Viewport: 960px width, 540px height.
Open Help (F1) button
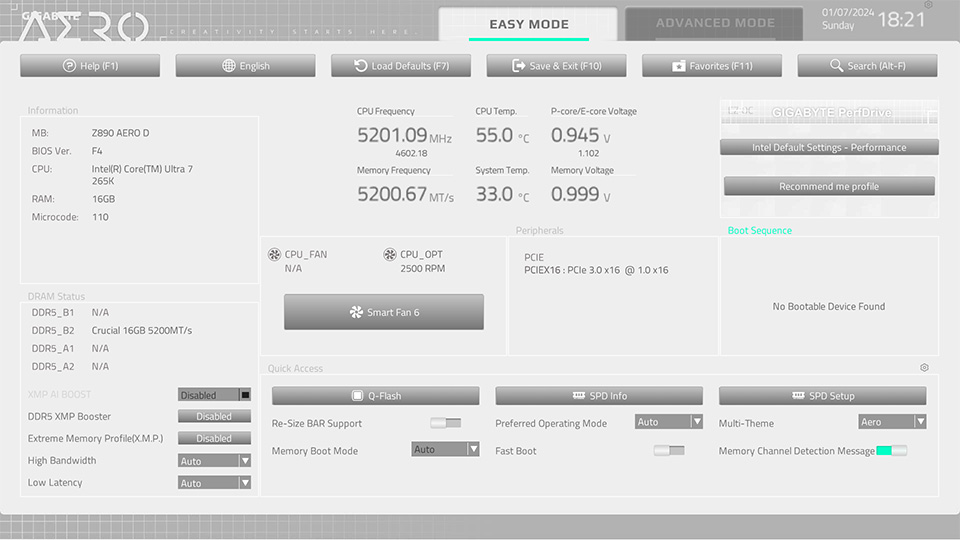90,66
